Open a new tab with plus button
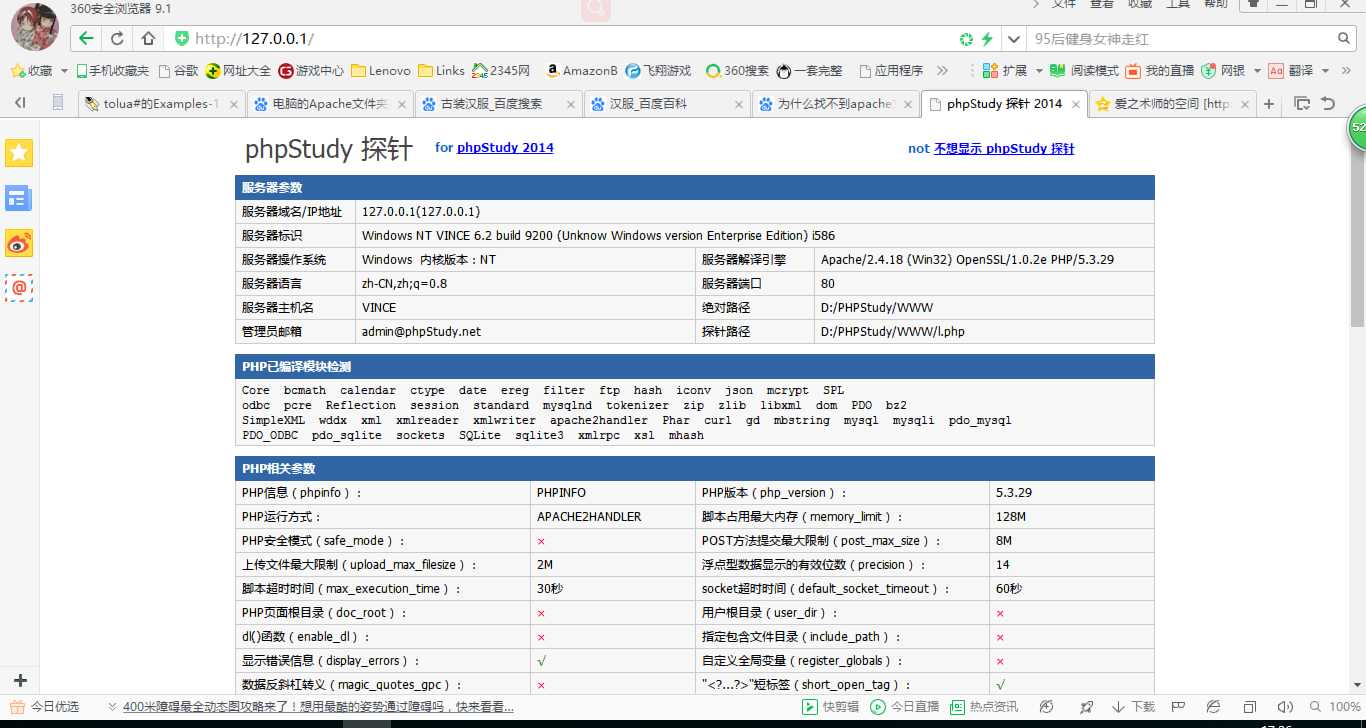 pos(1269,103)
